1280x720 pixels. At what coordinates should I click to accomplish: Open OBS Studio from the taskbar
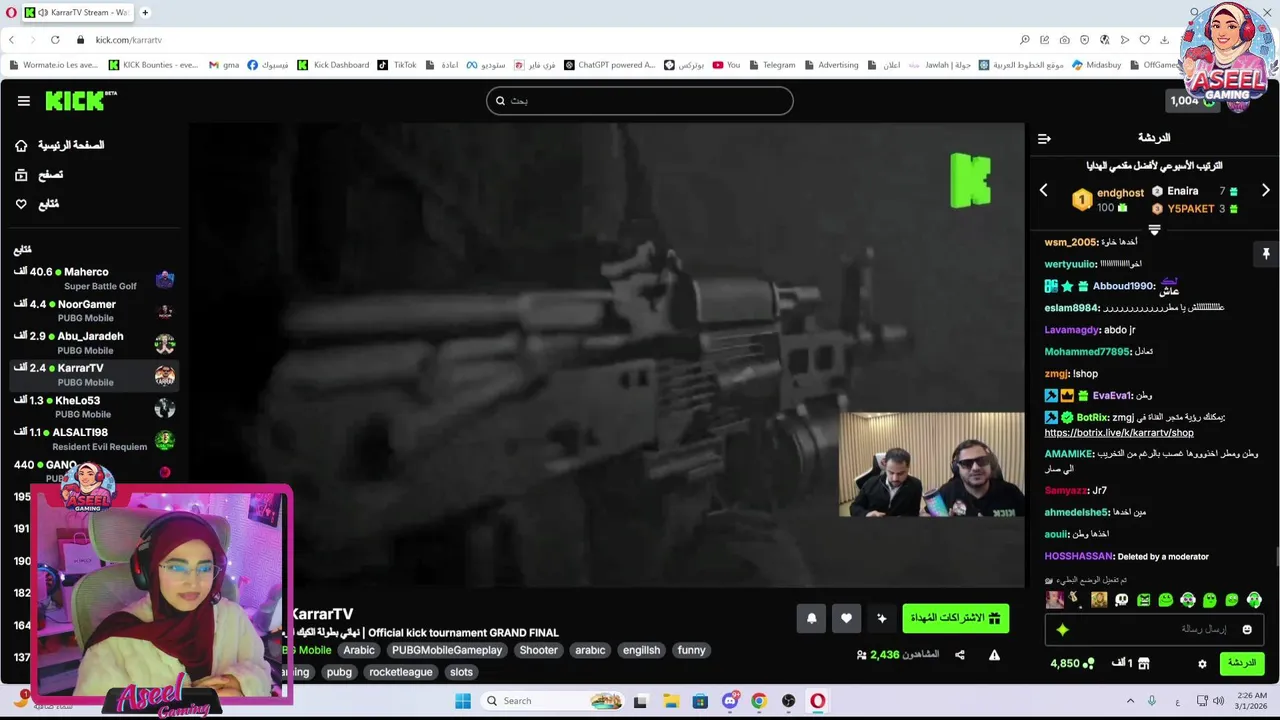coord(788,701)
